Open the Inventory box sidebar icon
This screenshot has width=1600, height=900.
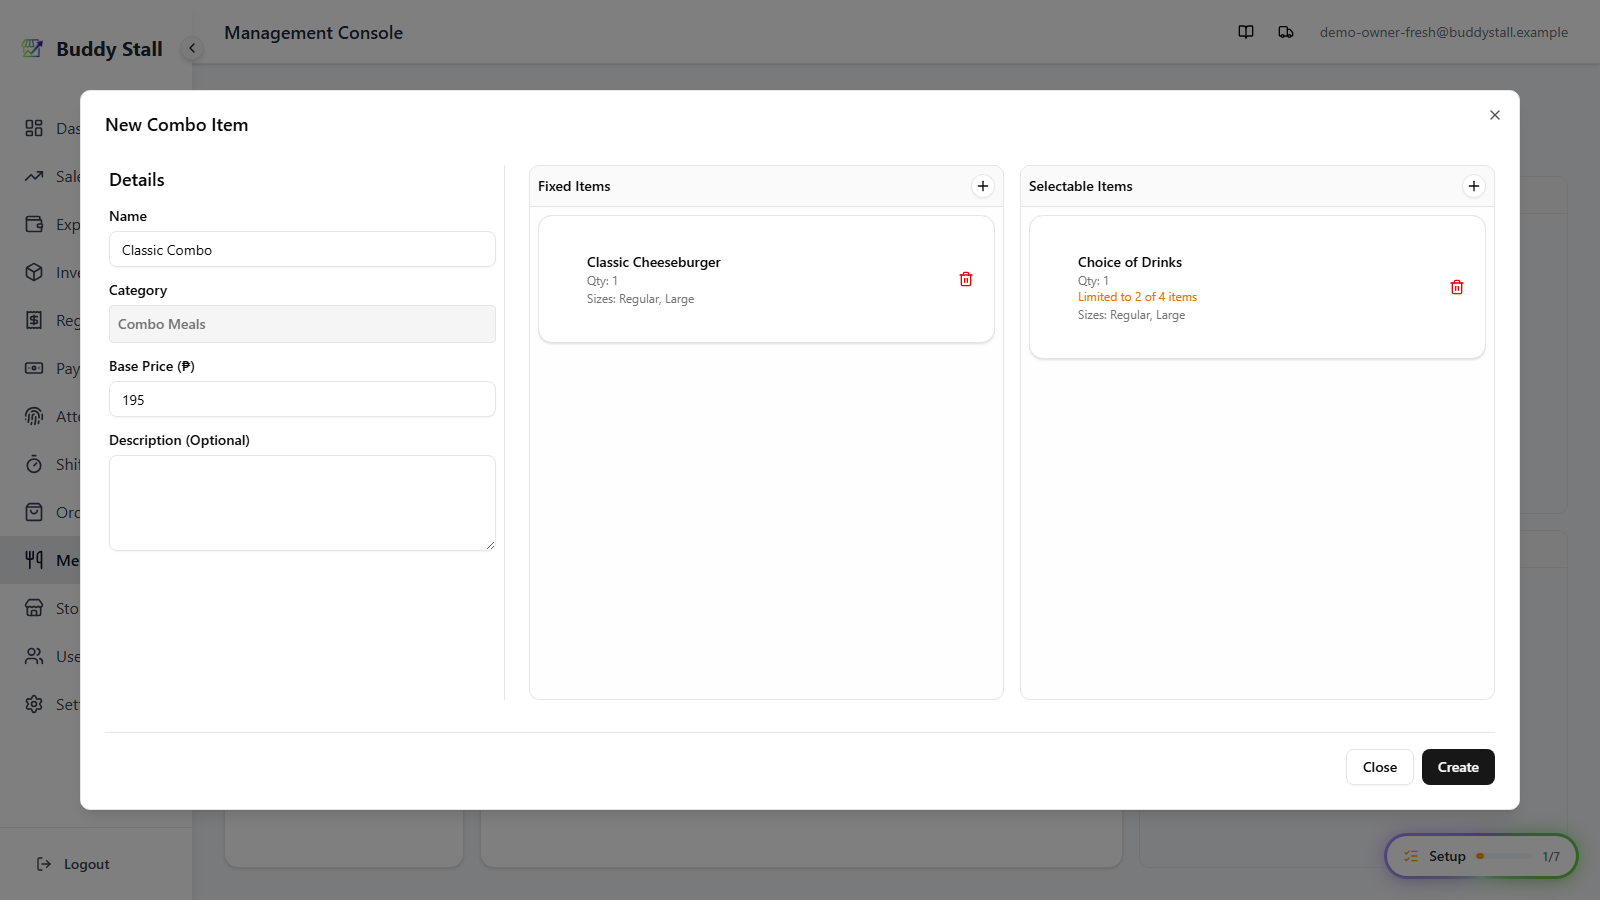[x=34, y=272]
